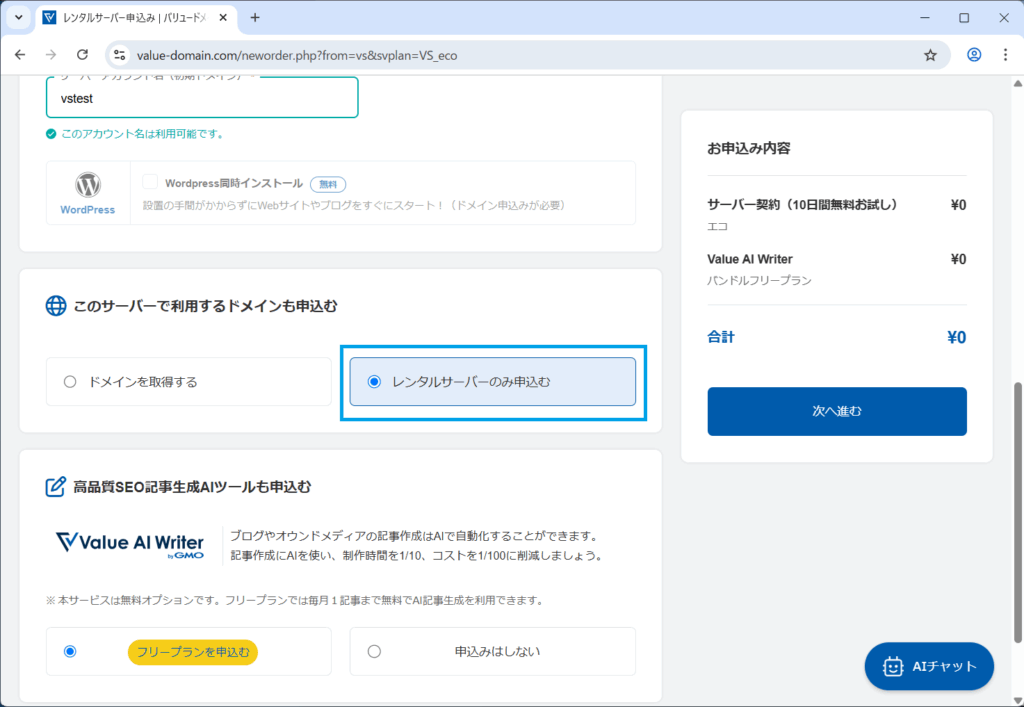Select ドメインを取得する radio option
This screenshot has height=707, width=1024.
tap(70, 382)
